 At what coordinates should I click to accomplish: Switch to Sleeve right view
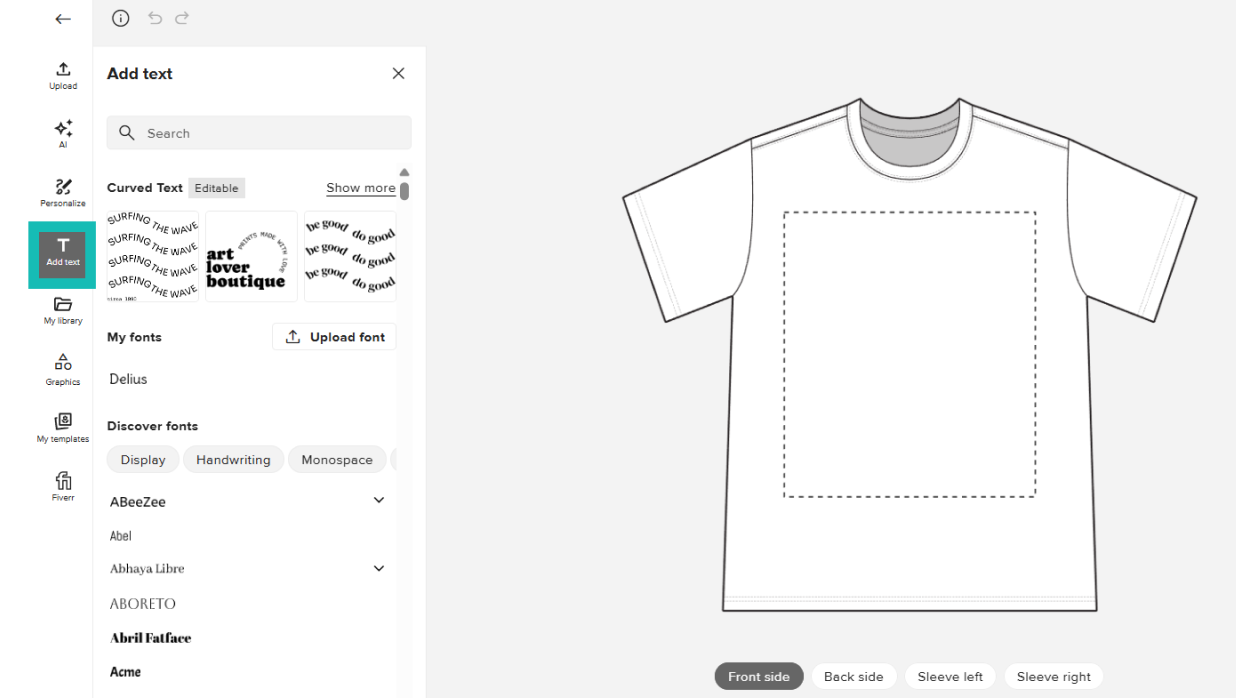tap(1054, 677)
